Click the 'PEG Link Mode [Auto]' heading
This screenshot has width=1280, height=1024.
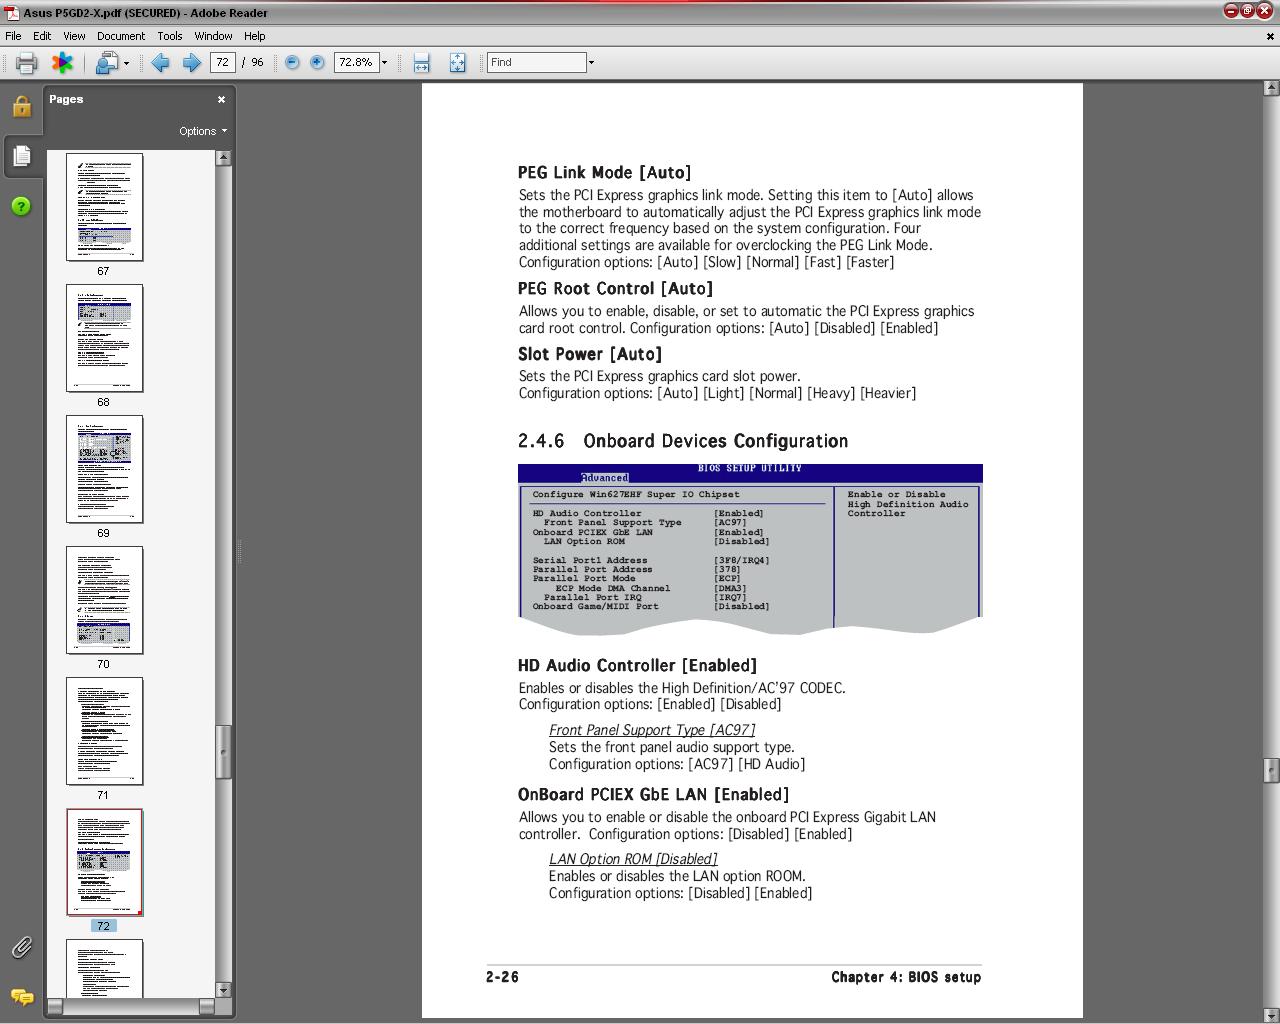point(604,173)
